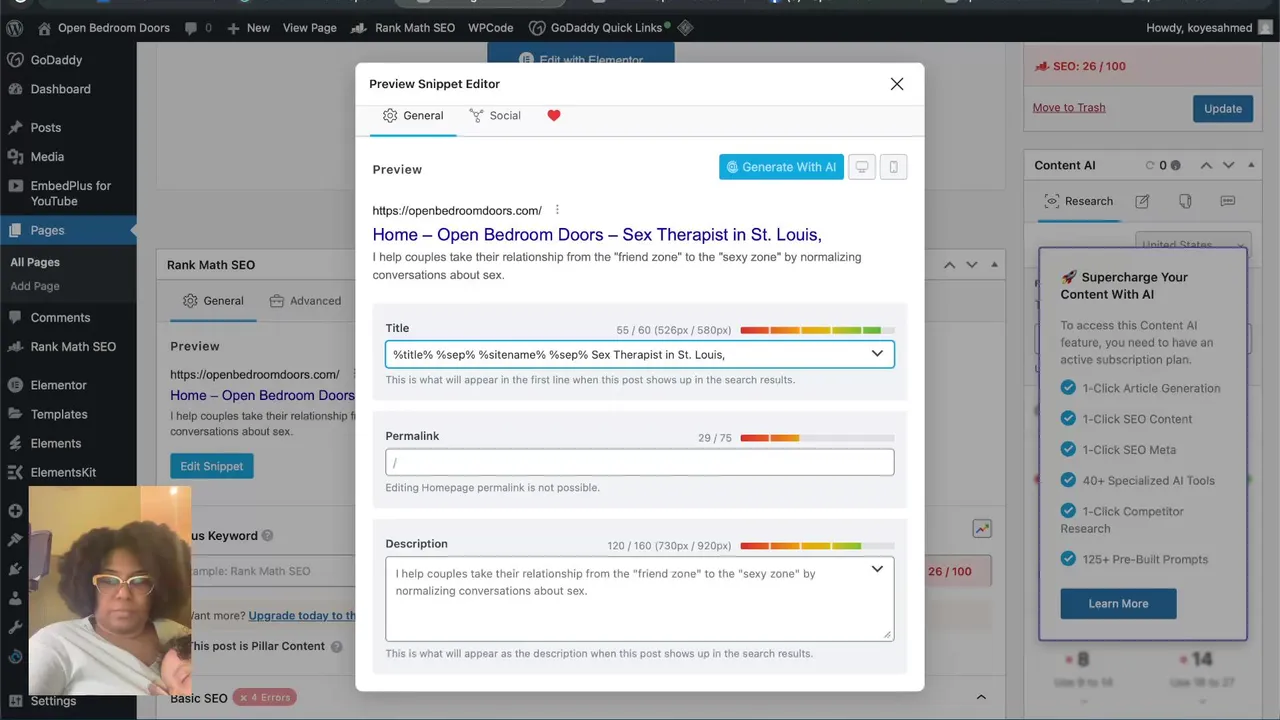The image size is (1280, 720).
Task: Open General tab in Rank Math metabox
Action: (213, 301)
